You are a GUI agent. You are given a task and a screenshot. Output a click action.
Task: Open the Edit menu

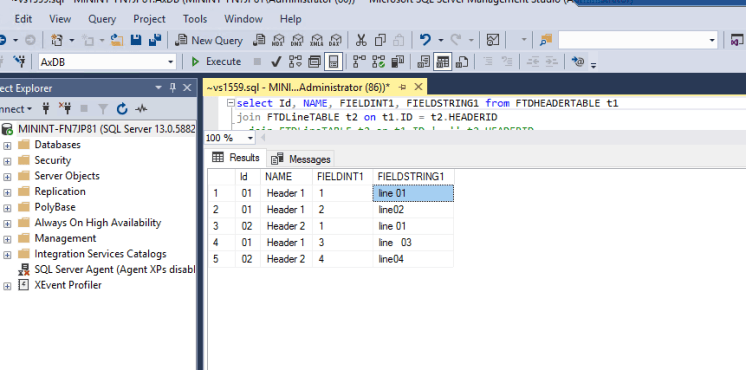(x=23, y=19)
